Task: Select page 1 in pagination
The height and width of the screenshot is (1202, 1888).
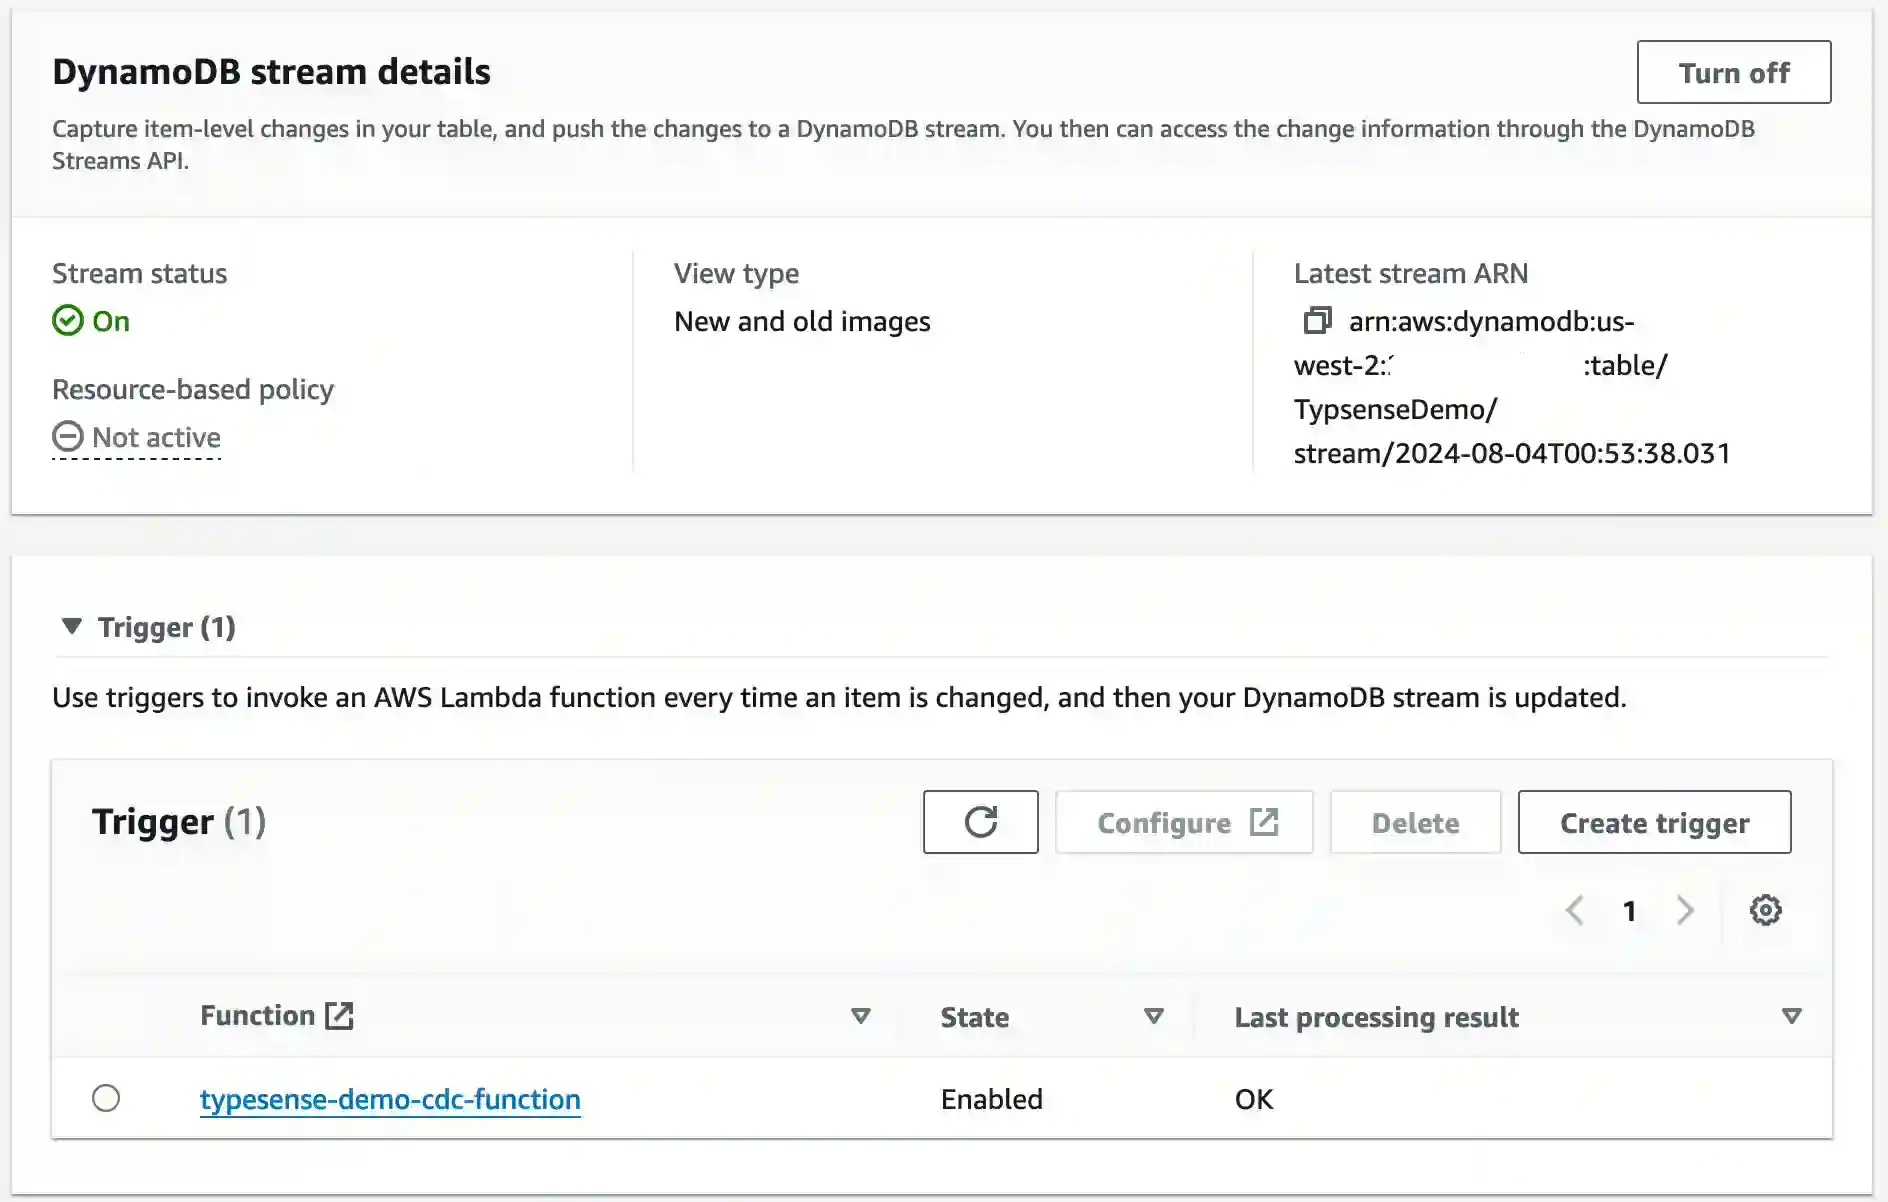Action: [x=1629, y=911]
